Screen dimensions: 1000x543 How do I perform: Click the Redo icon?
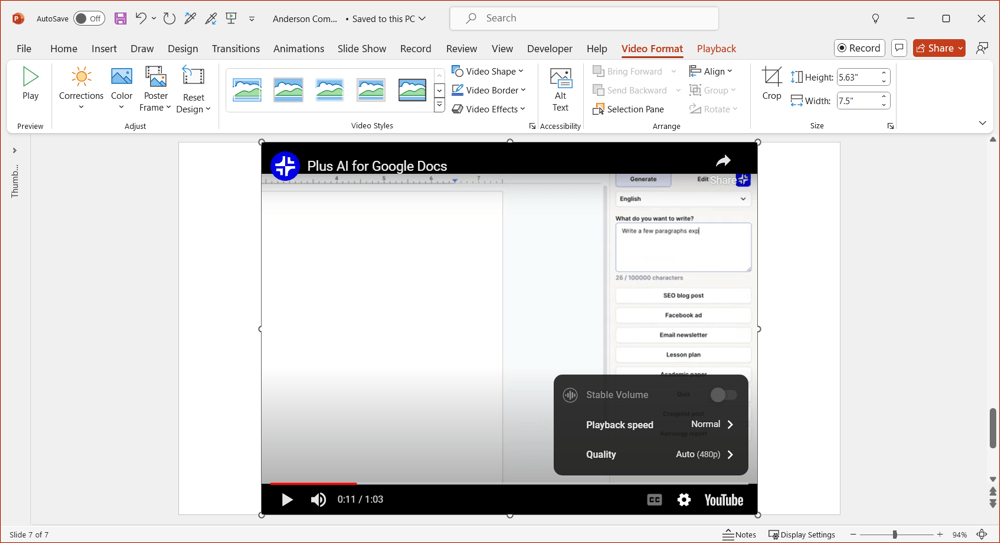[169, 19]
